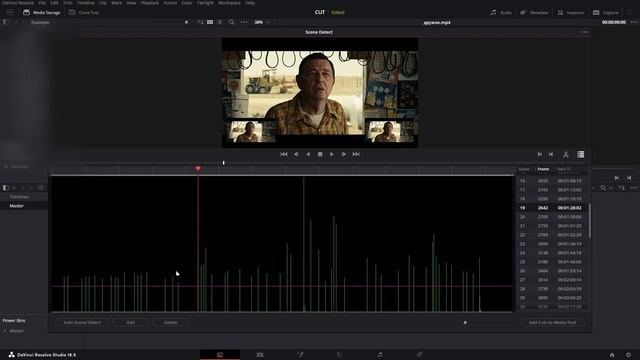640x360 pixels.
Task: Switch media storage to thumbnail view
Action: click(x=210, y=22)
